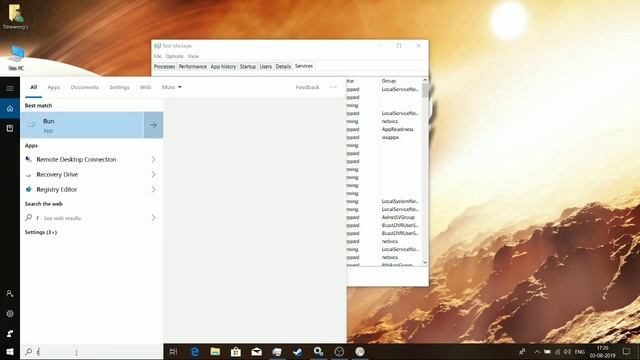Click the network icon in system tray

pyautogui.click(x=558, y=351)
